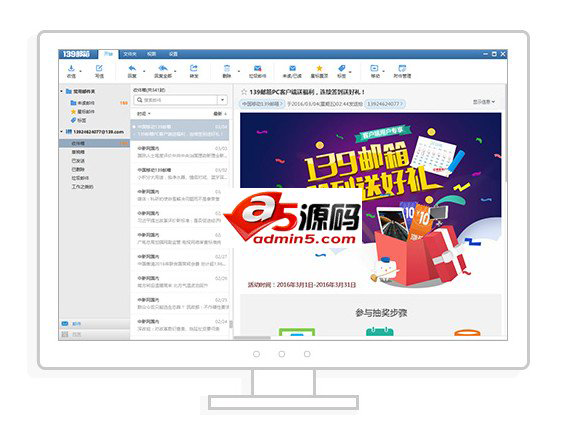
Task: Open the show-info dropdown in message header
Action: click(484, 102)
